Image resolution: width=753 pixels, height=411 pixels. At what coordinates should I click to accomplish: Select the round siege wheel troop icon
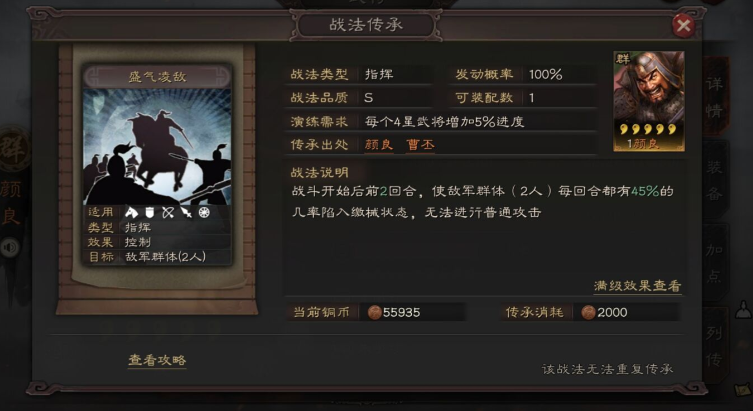[x=204, y=212]
